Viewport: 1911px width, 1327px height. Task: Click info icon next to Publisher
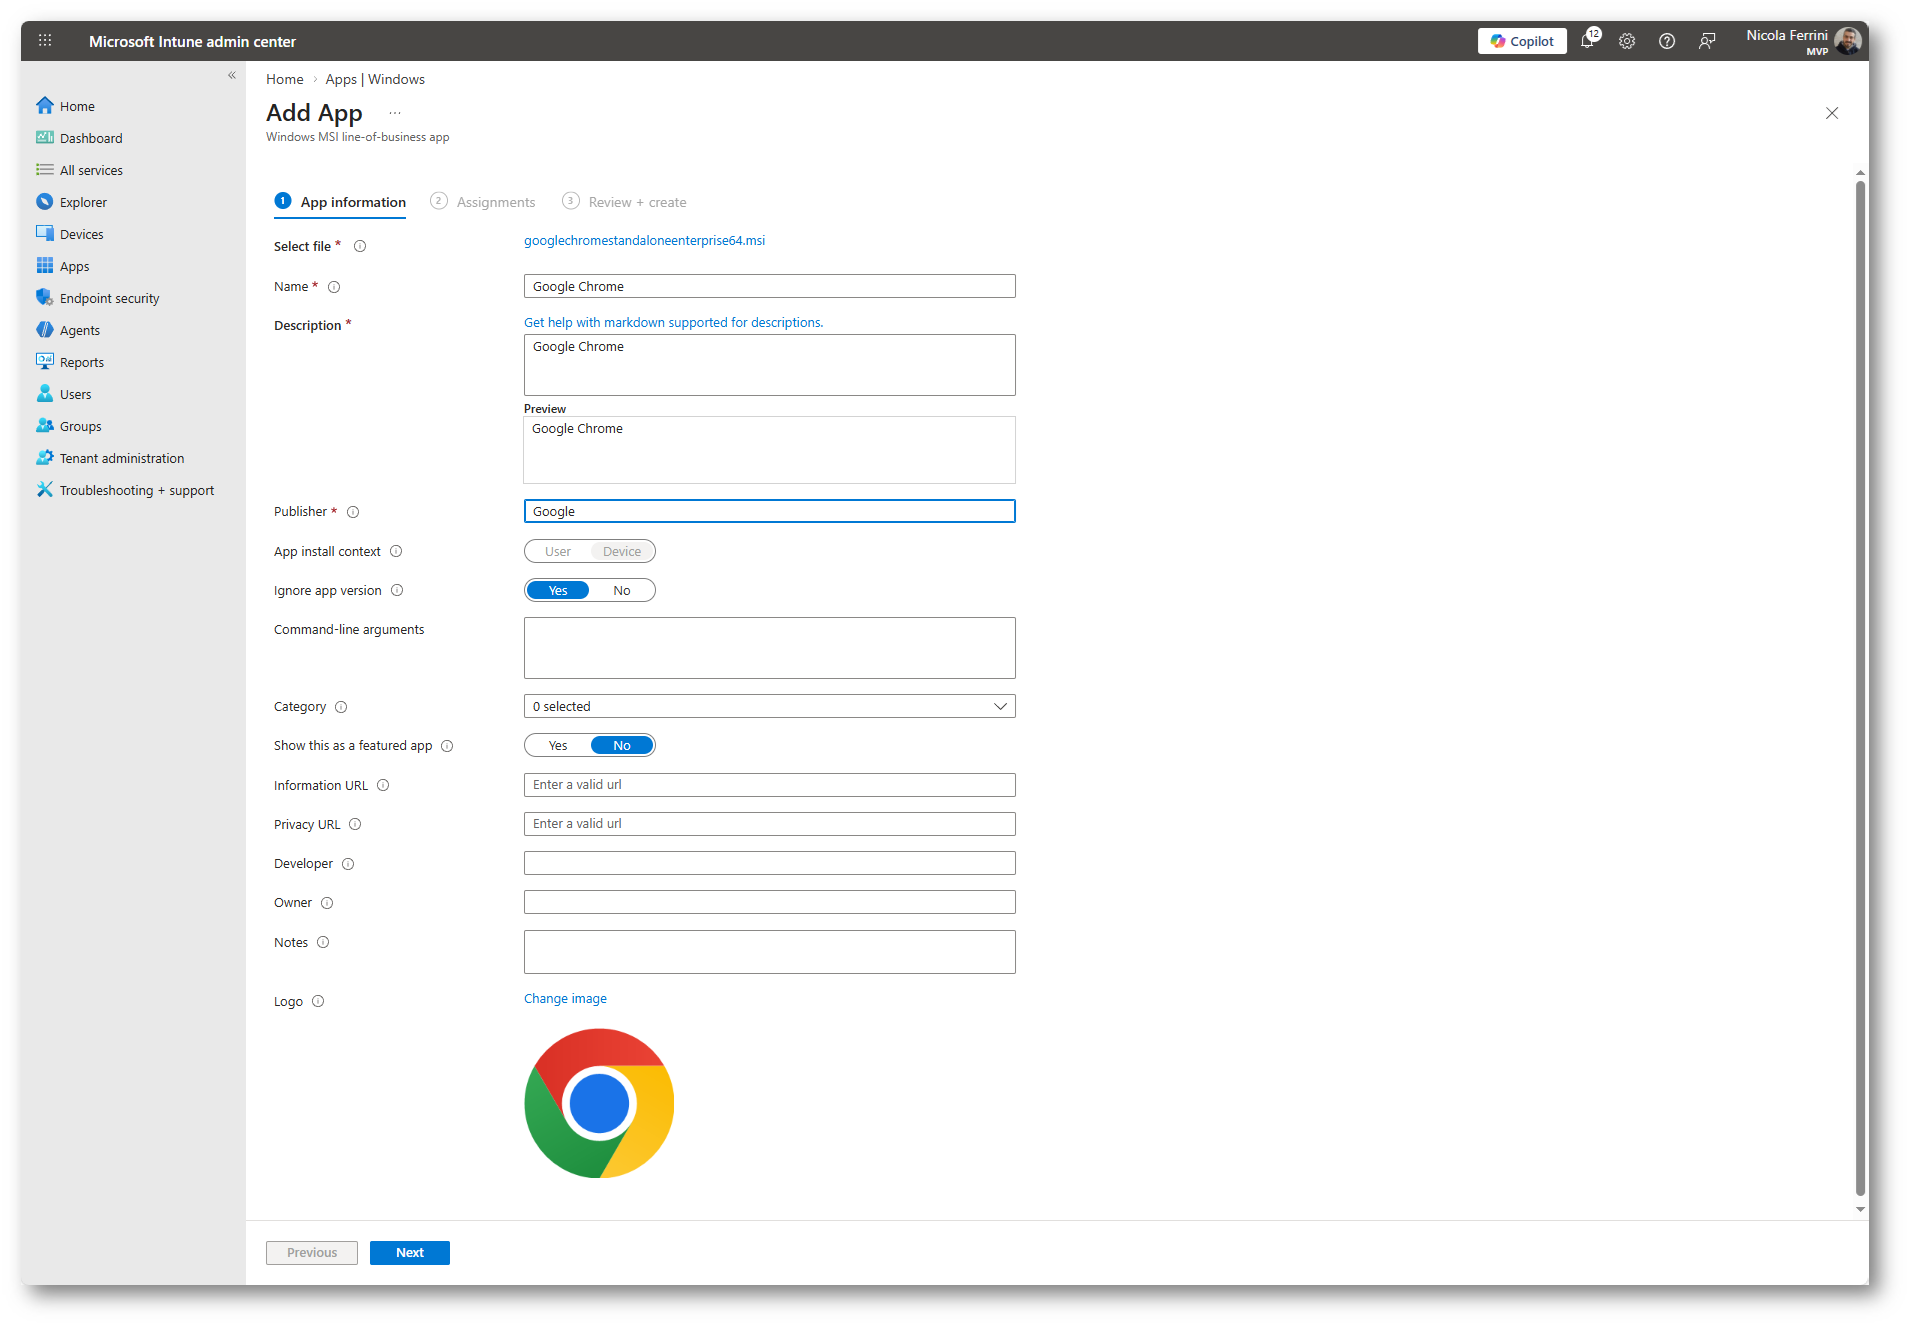point(353,512)
